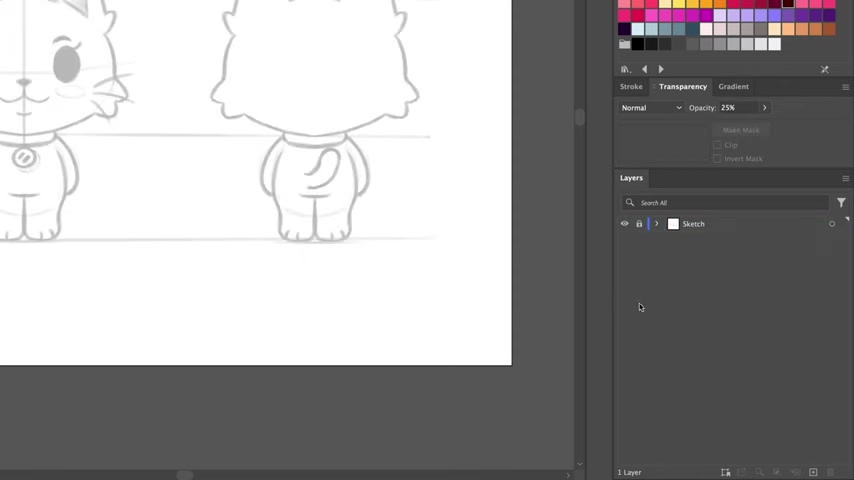The height and width of the screenshot is (480, 854).
Task: Click the Locate Object magnifier icon
Action: click(759, 472)
